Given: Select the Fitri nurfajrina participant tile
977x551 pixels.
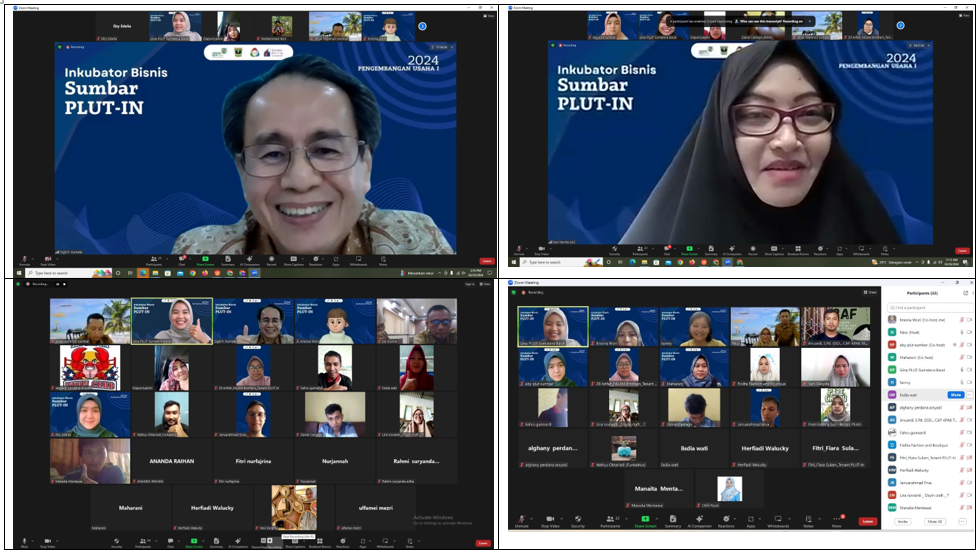Looking at the screenshot, I should coord(253,461).
